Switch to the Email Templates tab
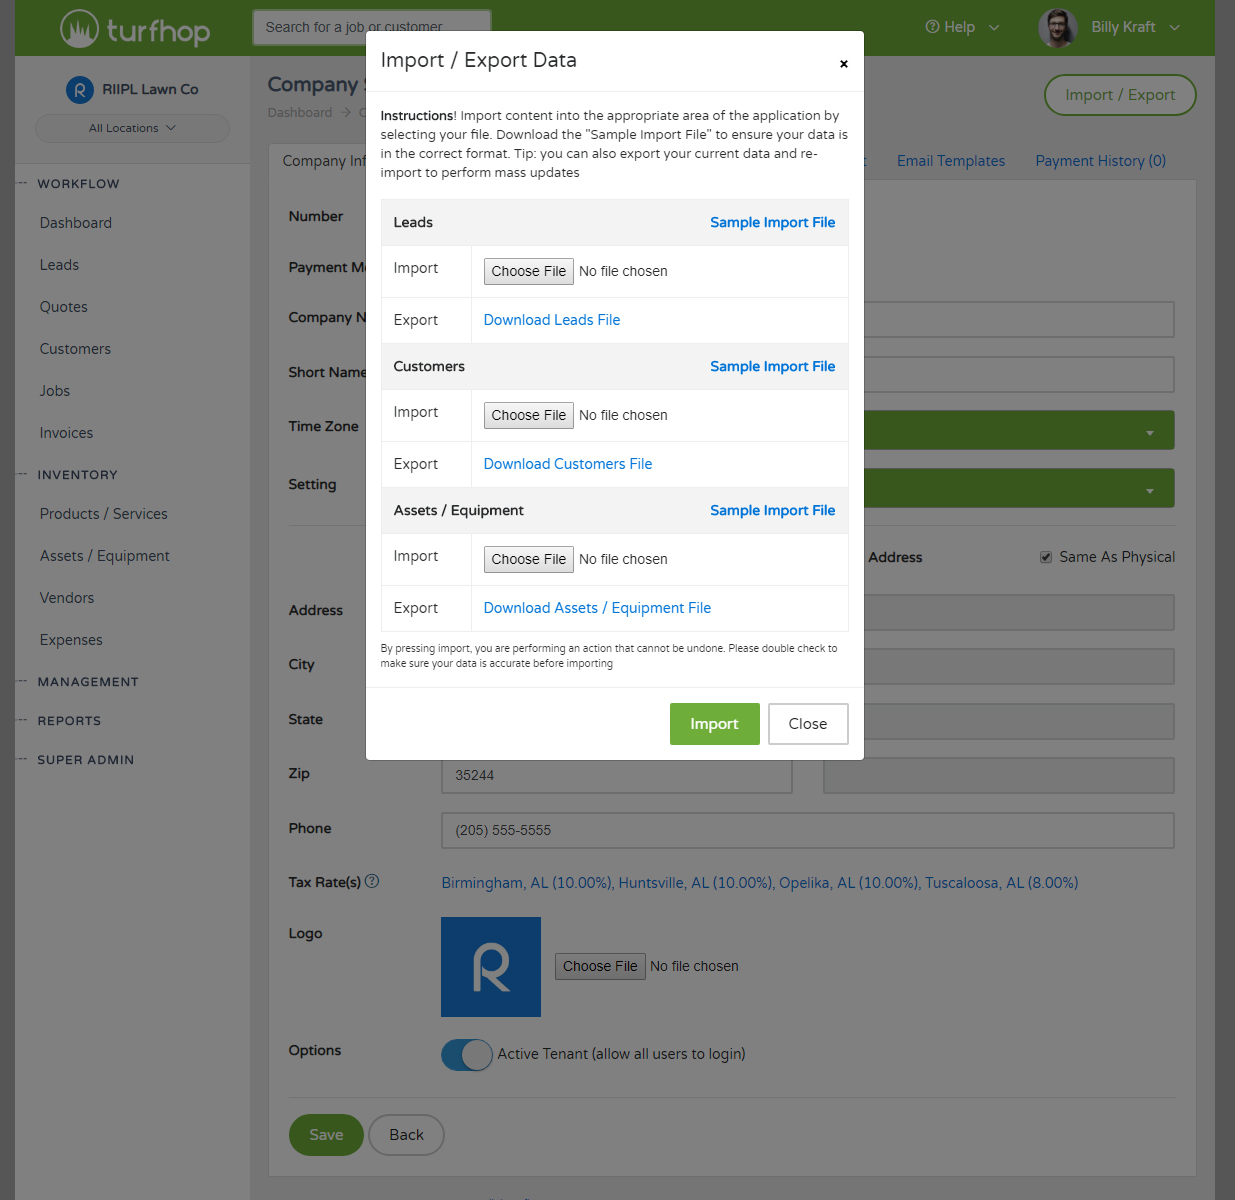Image resolution: width=1235 pixels, height=1200 pixels. 950,161
